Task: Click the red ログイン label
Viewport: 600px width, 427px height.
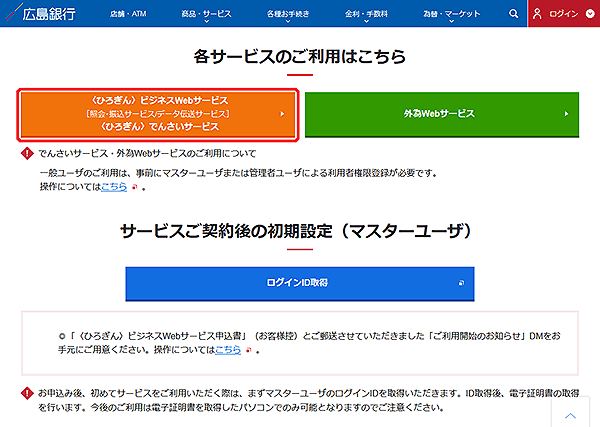Action: coord(564,14)
